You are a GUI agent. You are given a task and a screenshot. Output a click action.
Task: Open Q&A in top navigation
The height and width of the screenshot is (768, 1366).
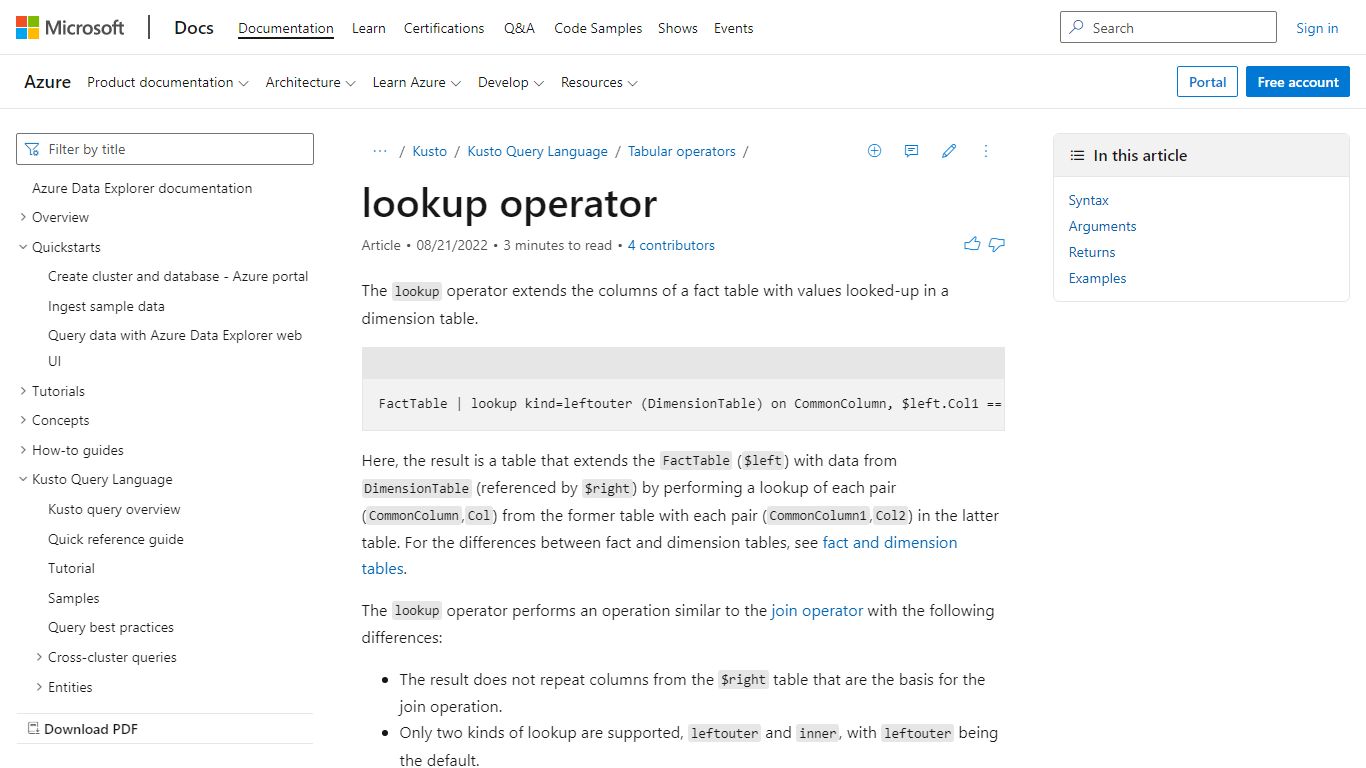(x=519, y=28)
